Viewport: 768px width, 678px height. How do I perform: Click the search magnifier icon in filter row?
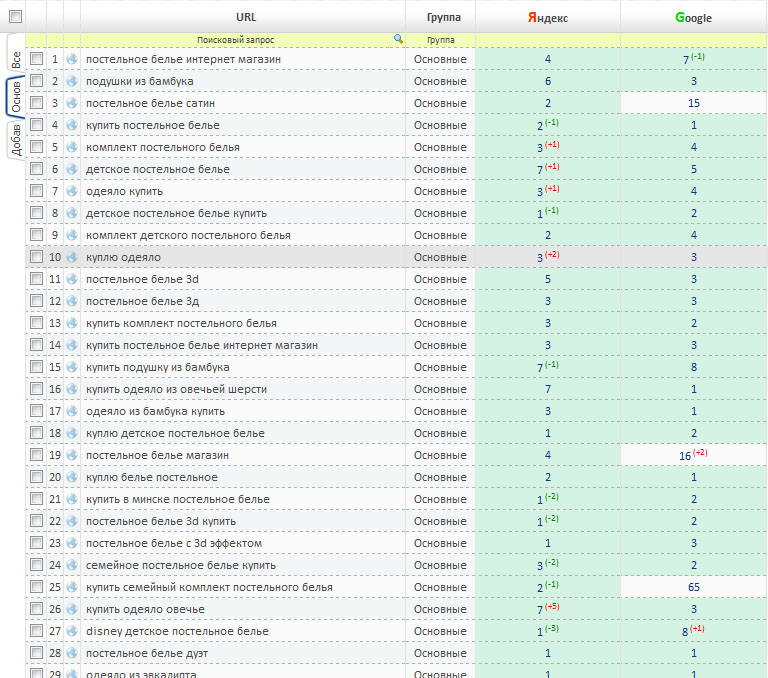pyautogui.click(x=398, y=39)
